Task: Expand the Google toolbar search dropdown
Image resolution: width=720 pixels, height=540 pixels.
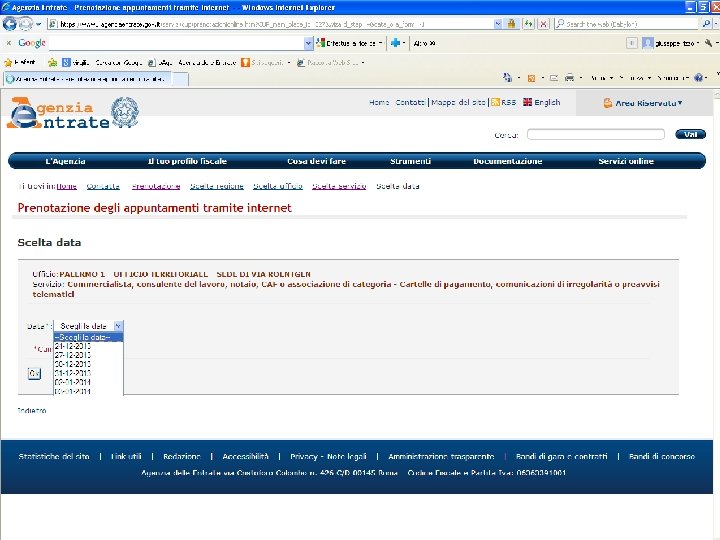Action: 309,43
